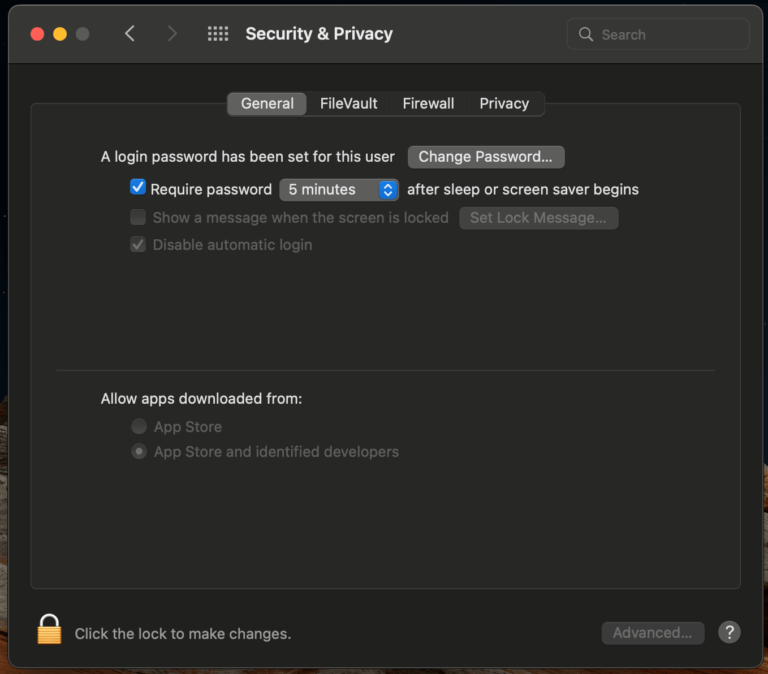Show all preferences via grid icon
Image resolution: width=768 pixels, height=674 pixels.
(x=218, y=34)
